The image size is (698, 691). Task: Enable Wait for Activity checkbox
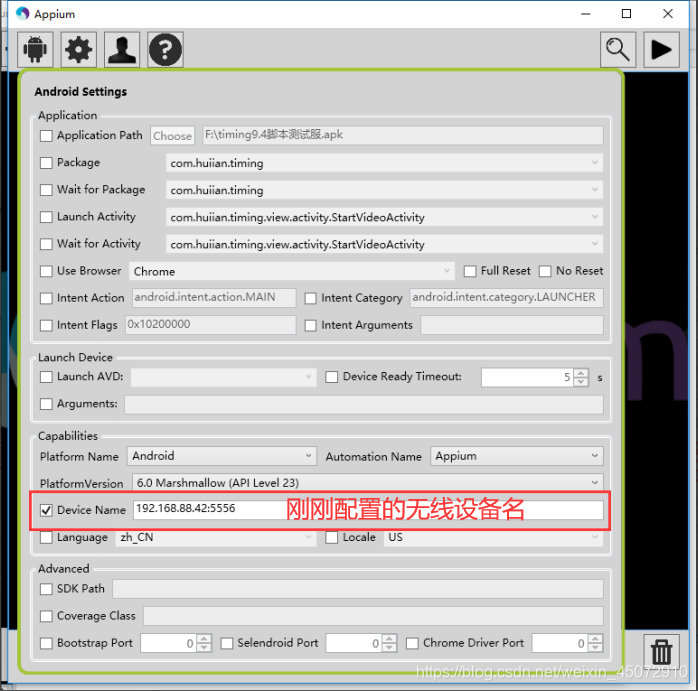46,244
